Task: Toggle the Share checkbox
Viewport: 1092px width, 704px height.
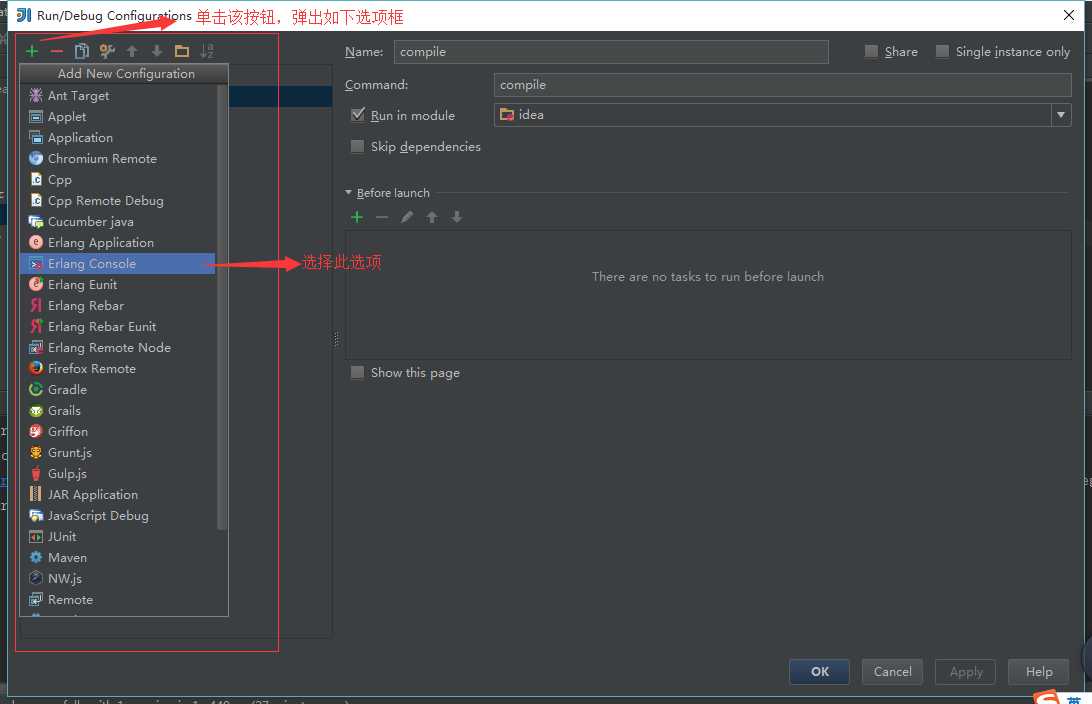Action: coord(871,51)
